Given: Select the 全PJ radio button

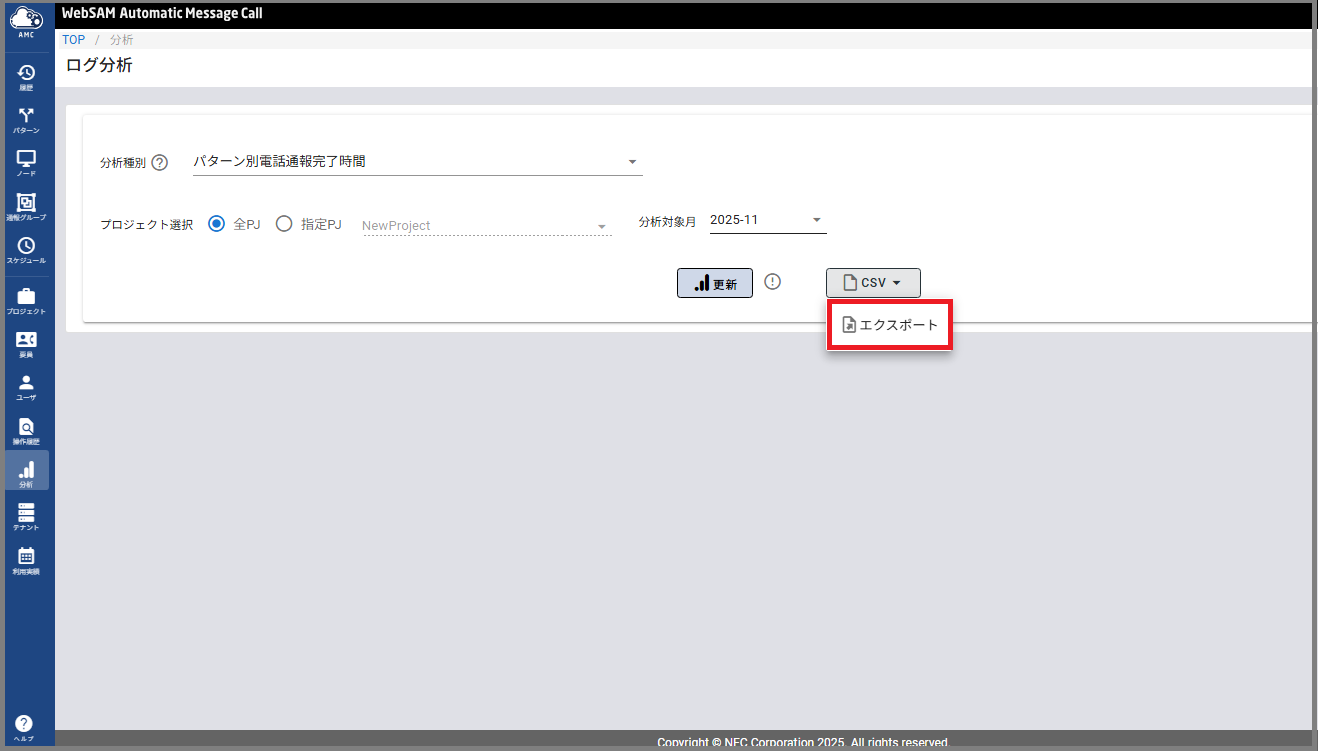Looking at the screenshot, I should click(x=216, y=224).
